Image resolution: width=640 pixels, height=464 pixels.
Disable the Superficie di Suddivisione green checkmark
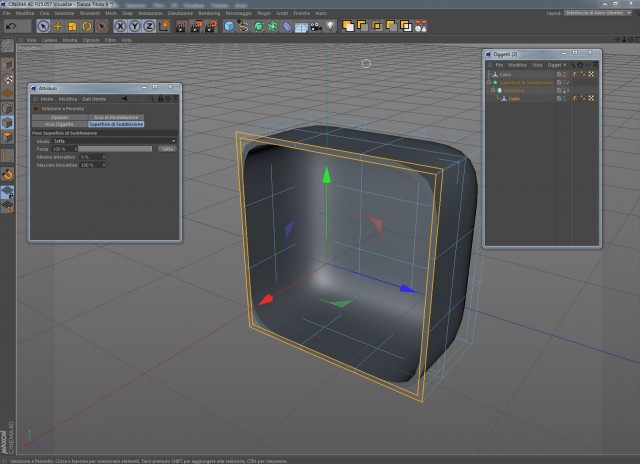pyautogui.click(x=568, y=82)
